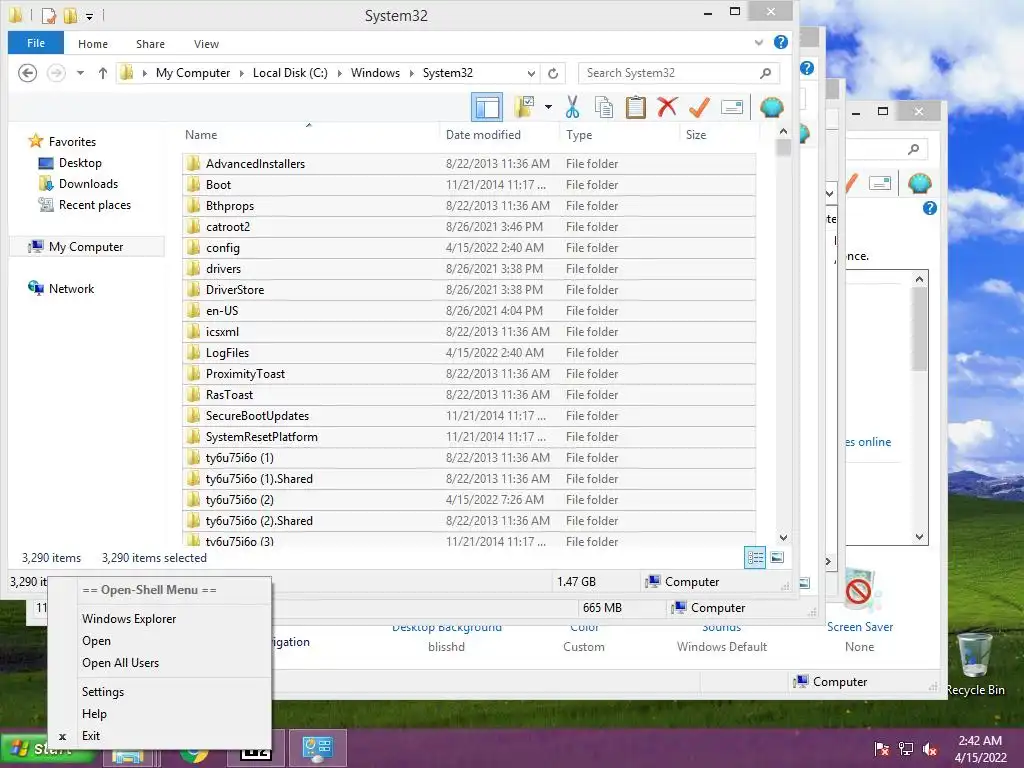The width and height of the screenshot is (1024, 768).
Task: Open the File ribbon tab
Action: [36, 43]
